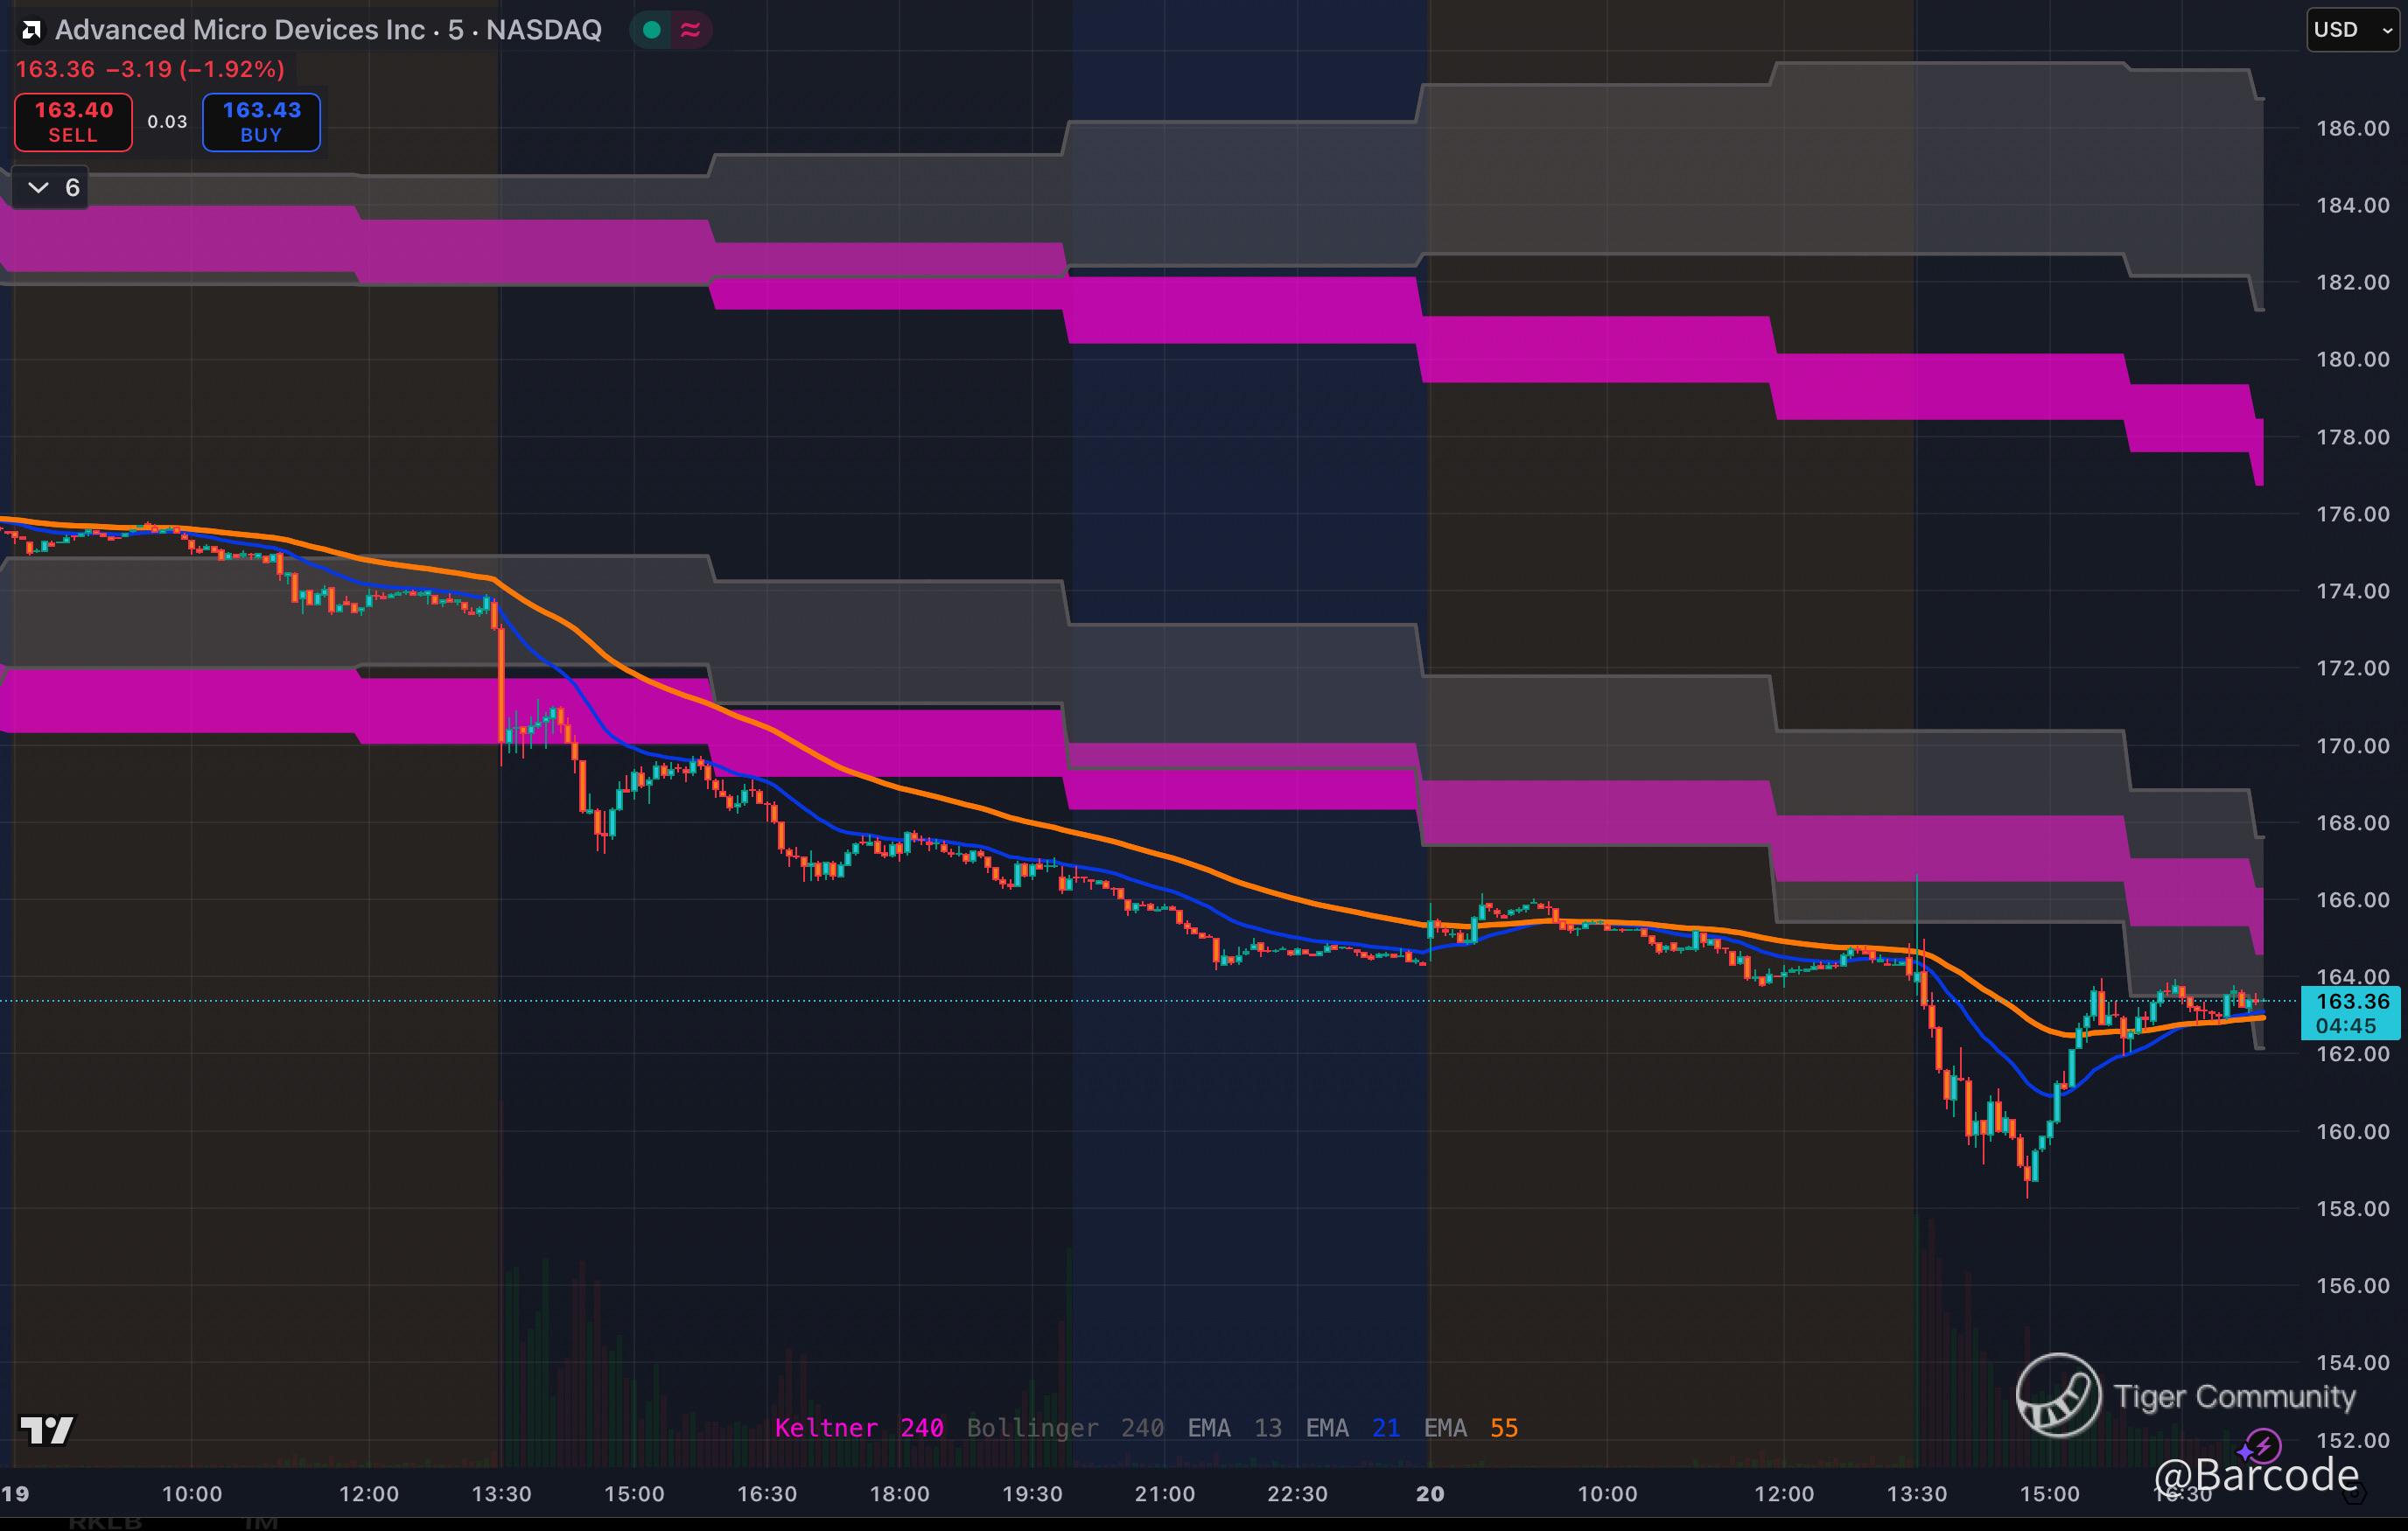Select the EMA 13 indicator label

pyautogui.click(x=1233, y=1428)
